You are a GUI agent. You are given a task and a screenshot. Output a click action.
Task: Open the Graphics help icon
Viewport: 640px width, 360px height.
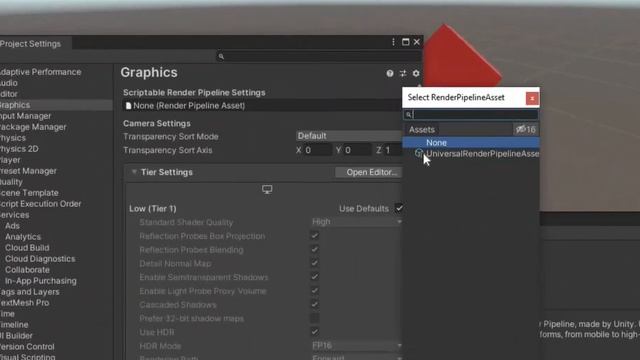[x=390, y=73]
